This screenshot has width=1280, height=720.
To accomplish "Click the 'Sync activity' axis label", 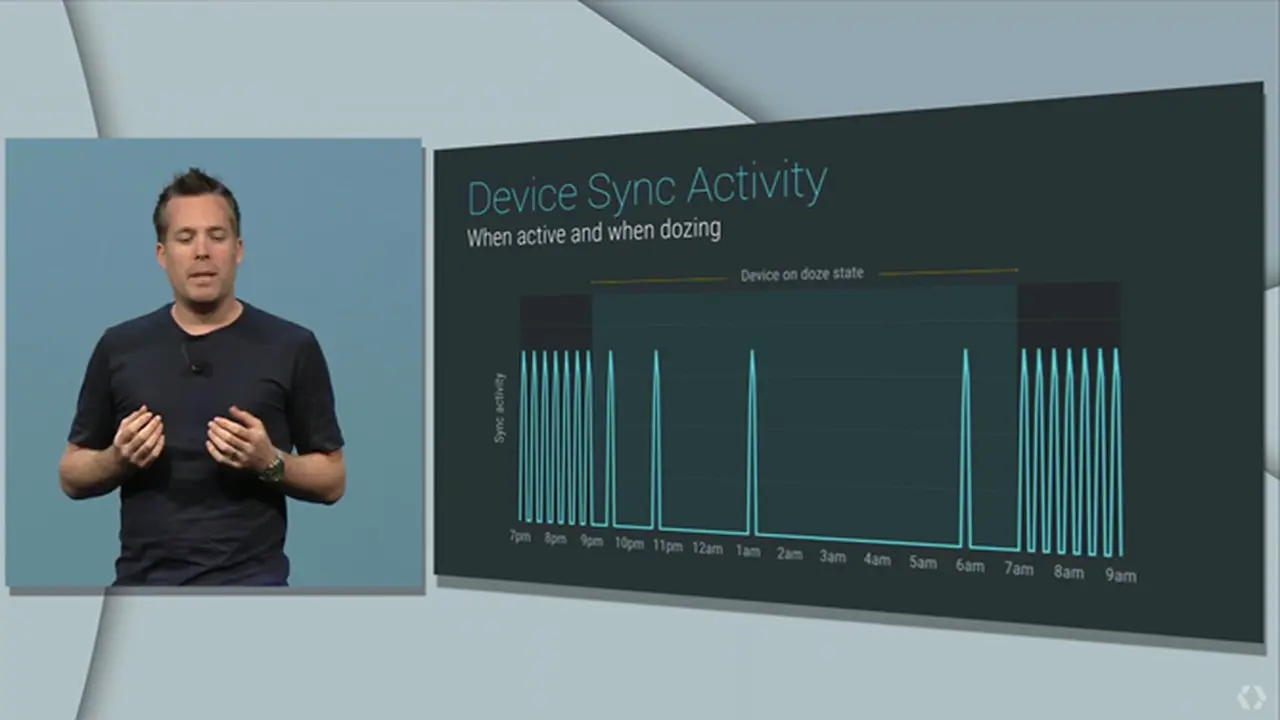I will pyautogui.click(x=499, y=407).
